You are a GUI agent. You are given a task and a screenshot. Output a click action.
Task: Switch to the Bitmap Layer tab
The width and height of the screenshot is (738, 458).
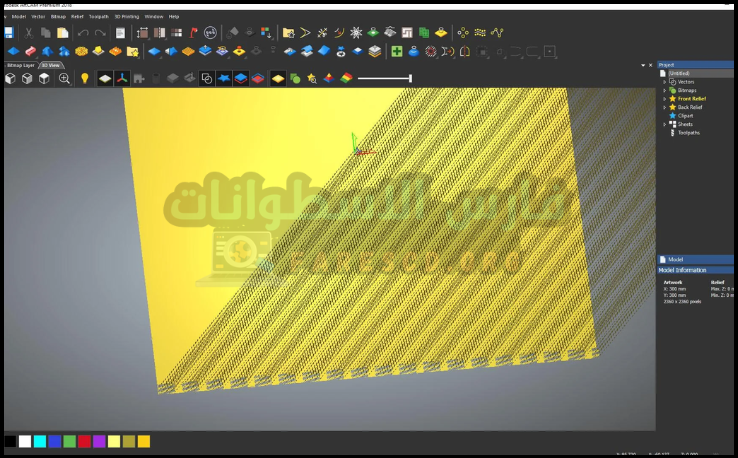click(x=20, y=65)
